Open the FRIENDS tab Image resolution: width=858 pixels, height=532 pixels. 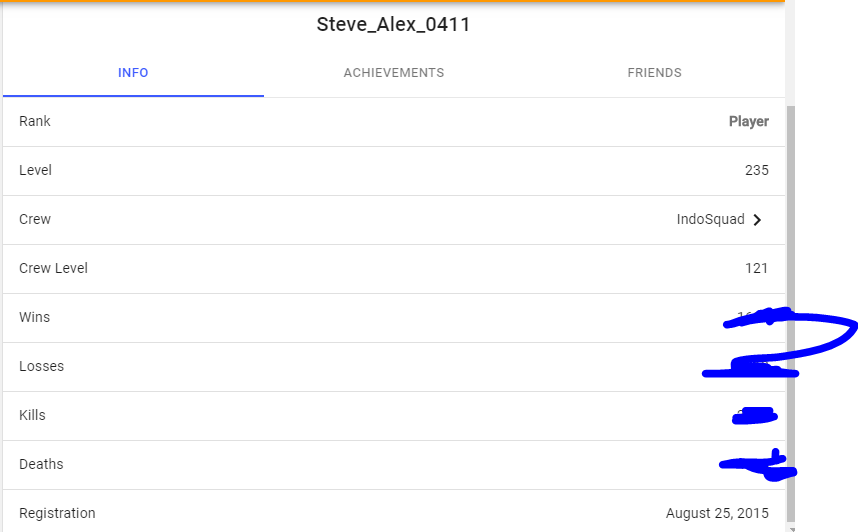pos(654,73)
